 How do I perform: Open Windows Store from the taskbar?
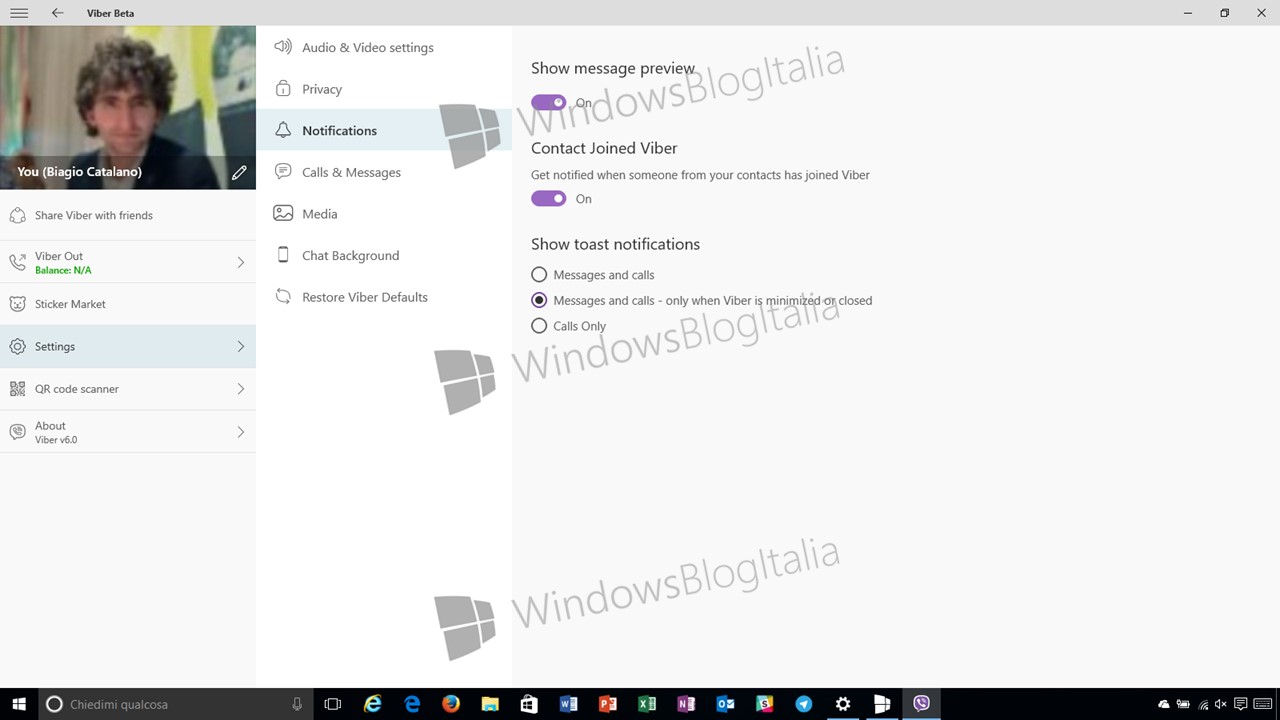(529, 704)
